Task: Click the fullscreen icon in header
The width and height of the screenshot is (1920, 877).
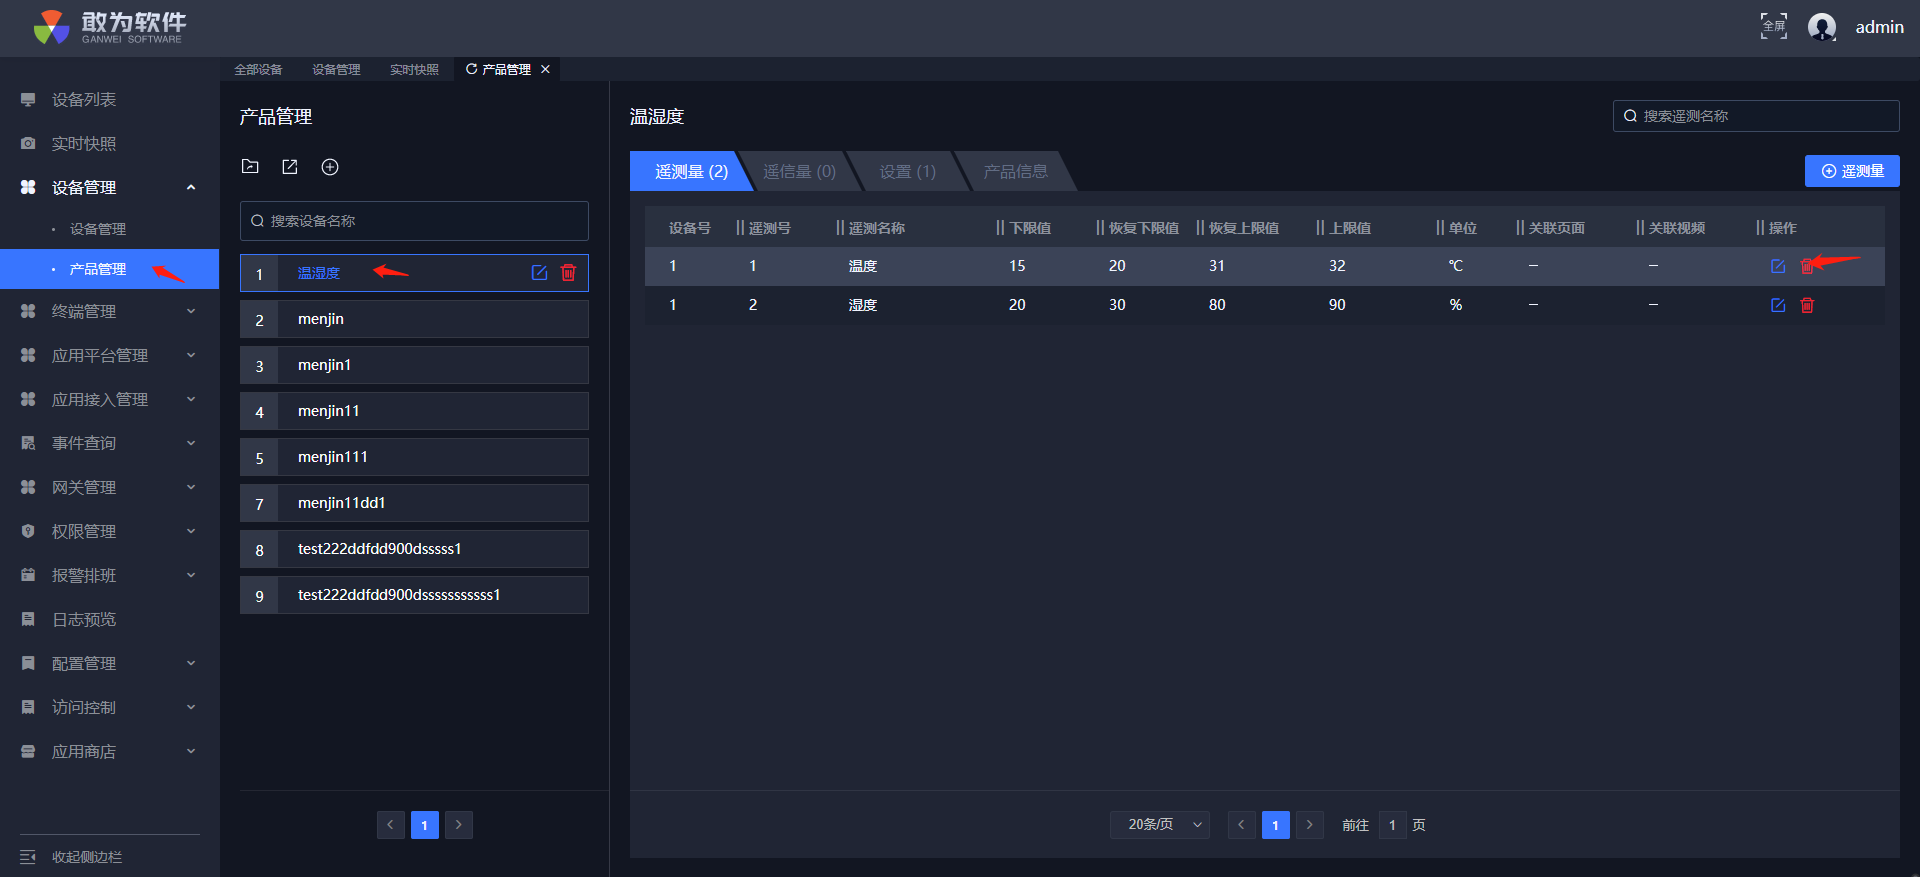Action: pos(1774,26)
